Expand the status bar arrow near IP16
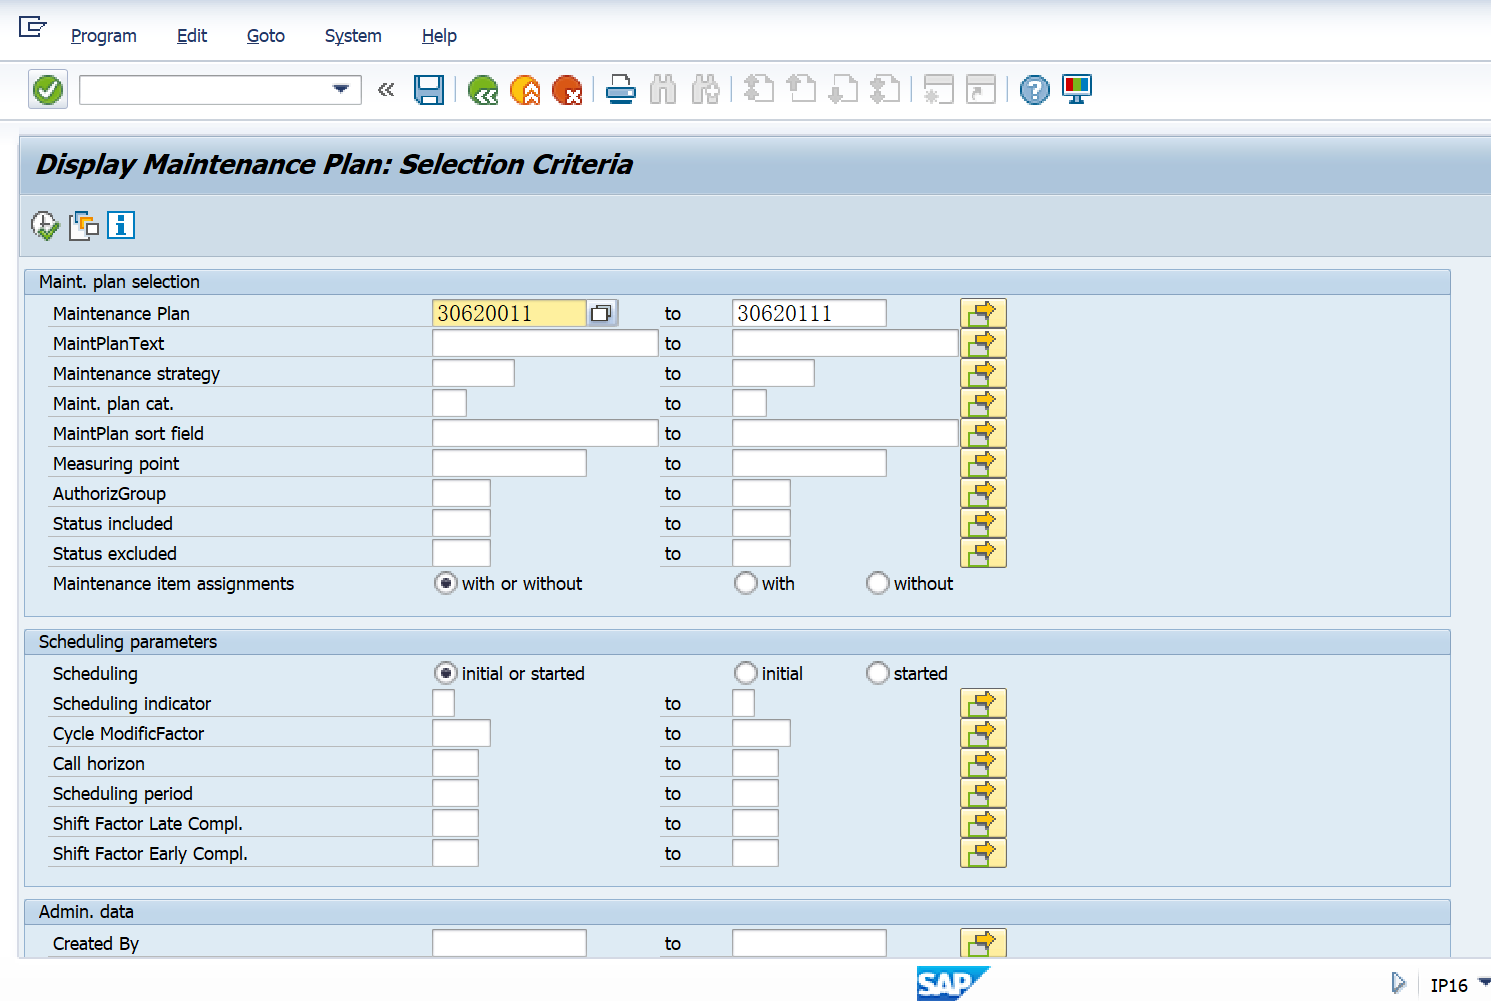 point(1398,984)
